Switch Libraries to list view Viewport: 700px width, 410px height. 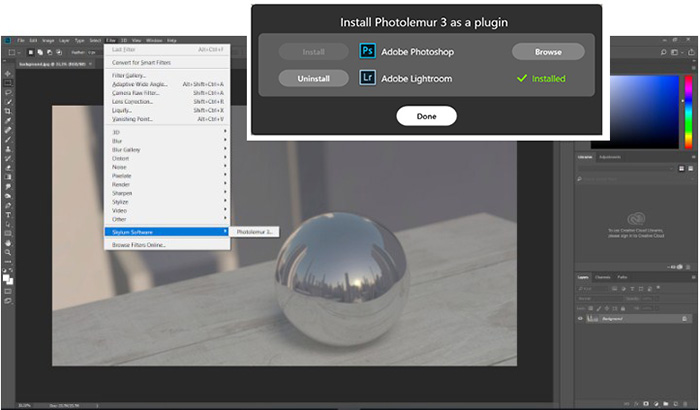[x=691, y=168]
